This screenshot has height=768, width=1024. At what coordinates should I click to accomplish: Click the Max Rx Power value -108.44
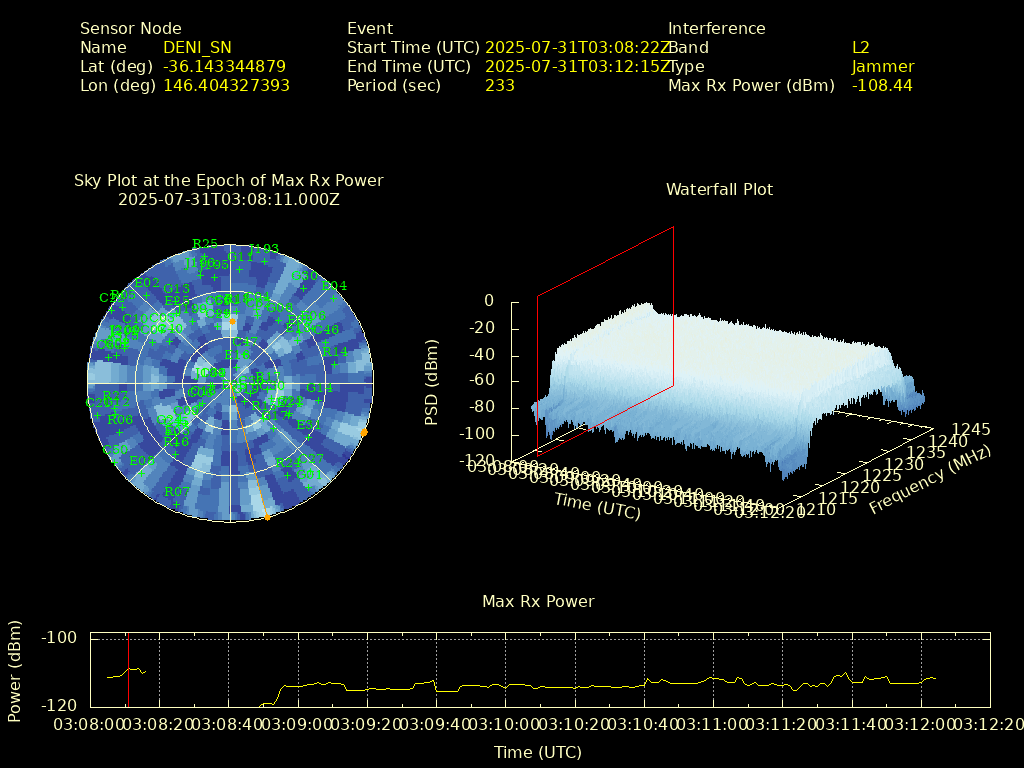tap(882, 86)
